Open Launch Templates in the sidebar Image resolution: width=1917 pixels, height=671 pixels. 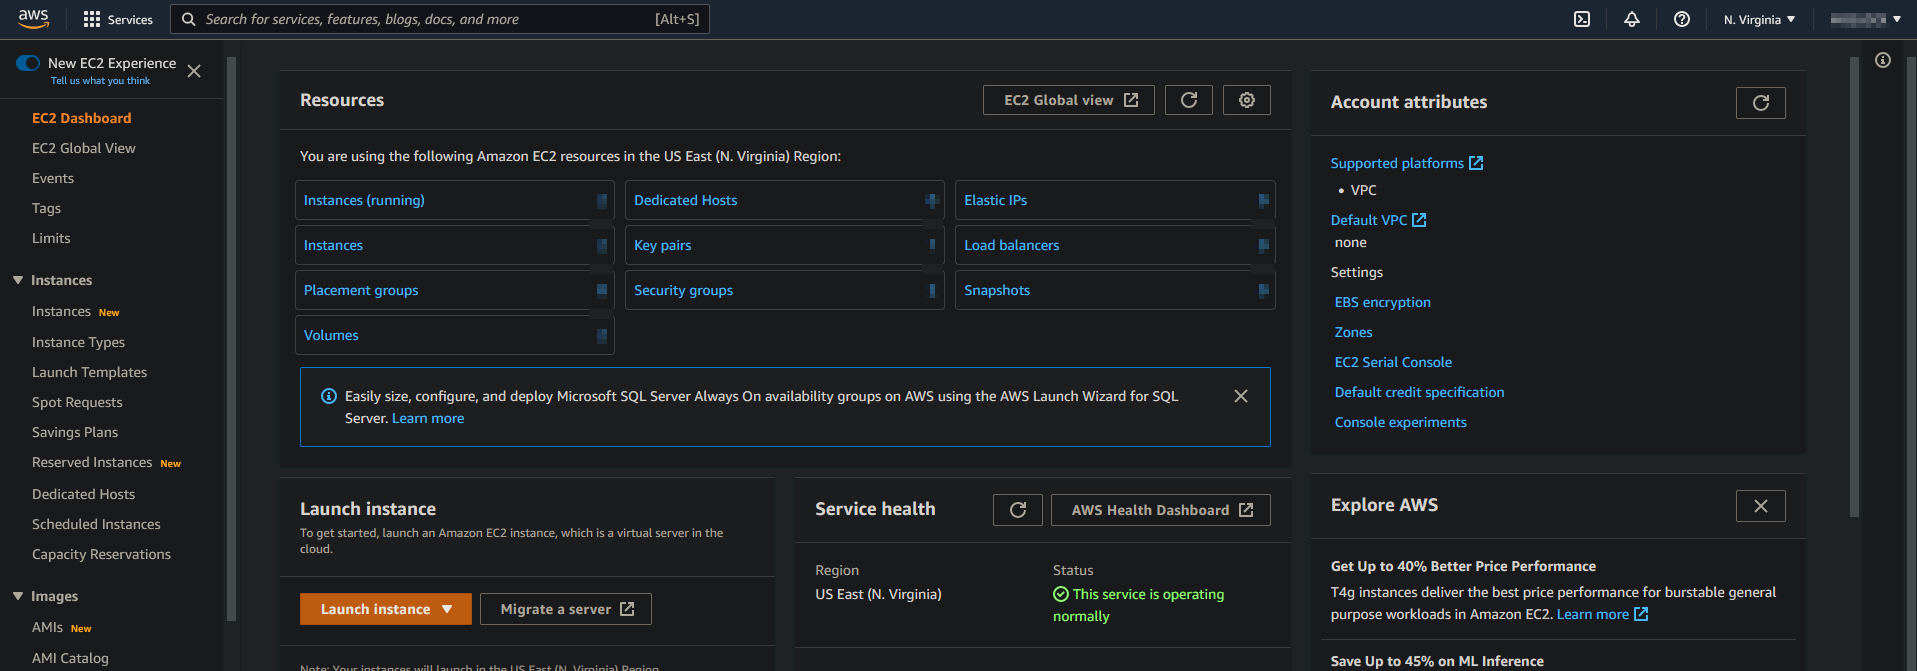[x=89, y=372]
